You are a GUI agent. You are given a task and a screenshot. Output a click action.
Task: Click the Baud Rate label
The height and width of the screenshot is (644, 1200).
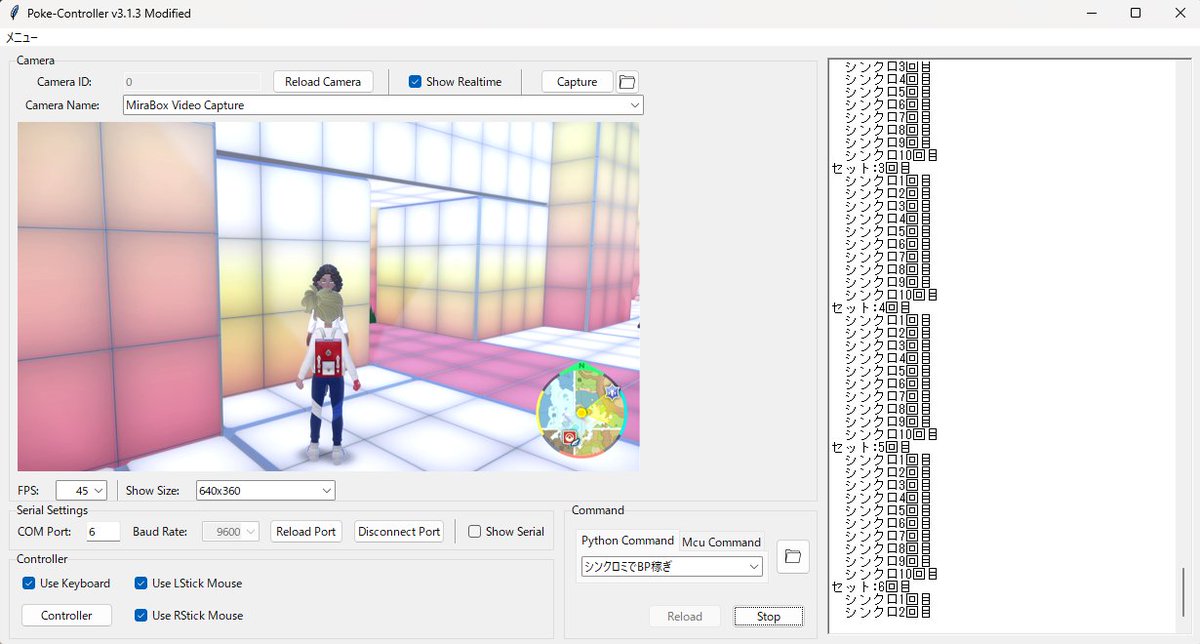[159, 532]
